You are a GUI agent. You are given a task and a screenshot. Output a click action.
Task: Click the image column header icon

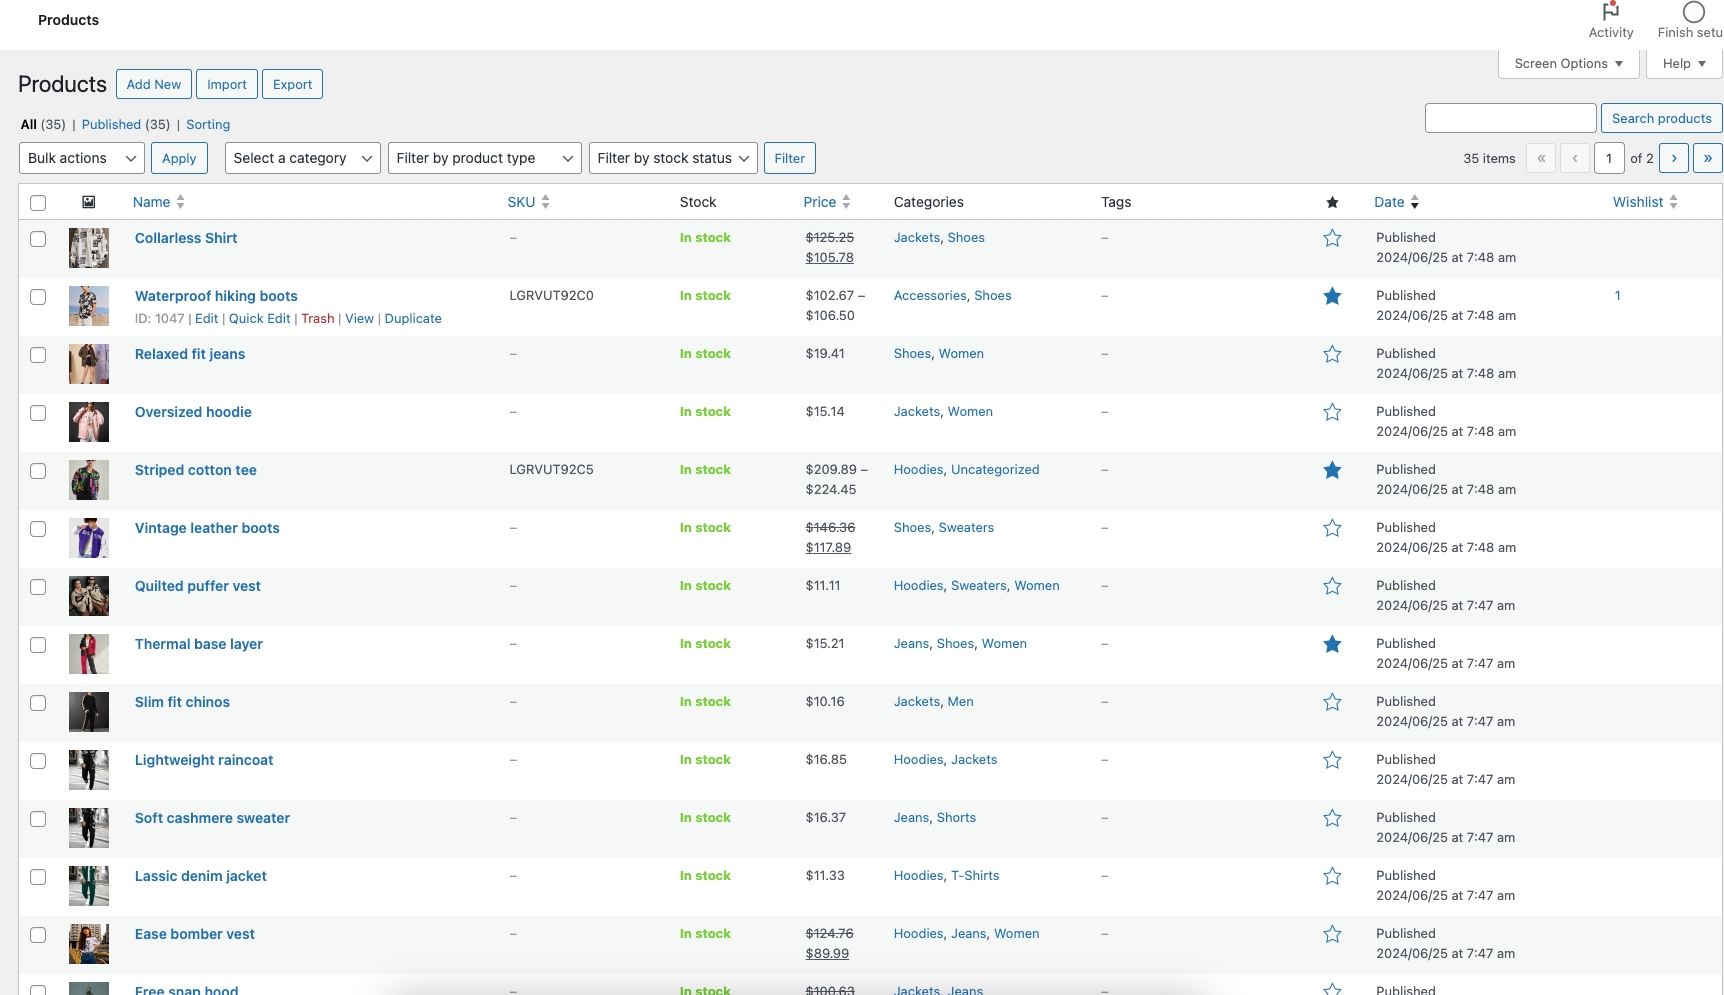[x=89, y=202]
